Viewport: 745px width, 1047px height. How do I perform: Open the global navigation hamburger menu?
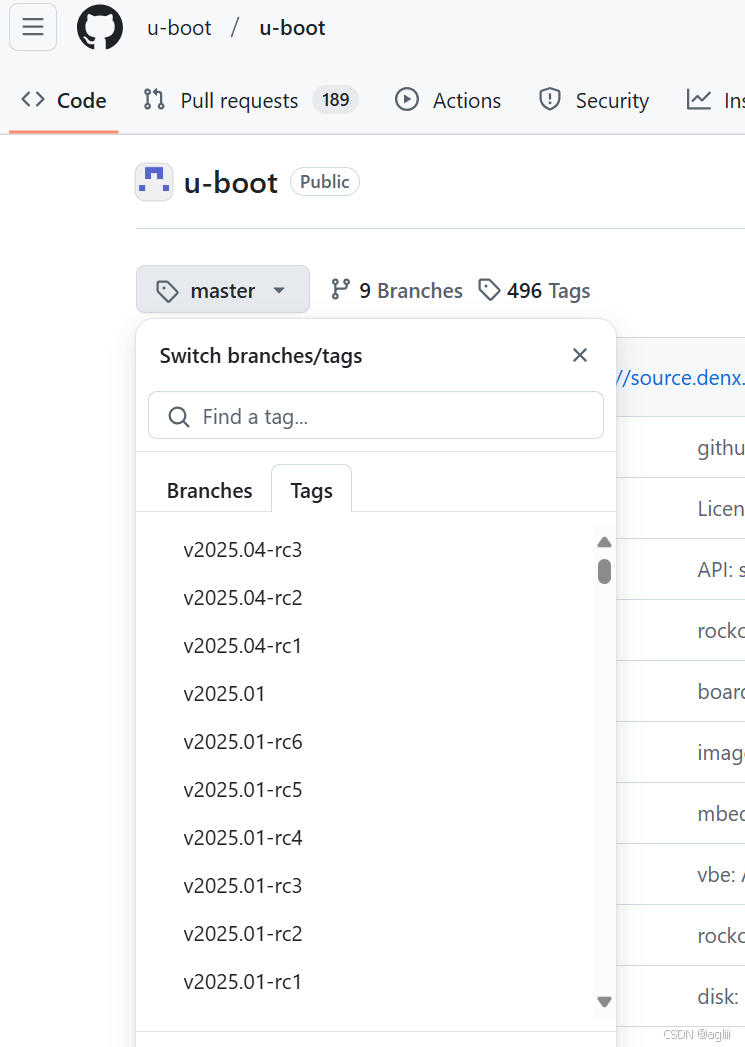(x=33, y=27)
